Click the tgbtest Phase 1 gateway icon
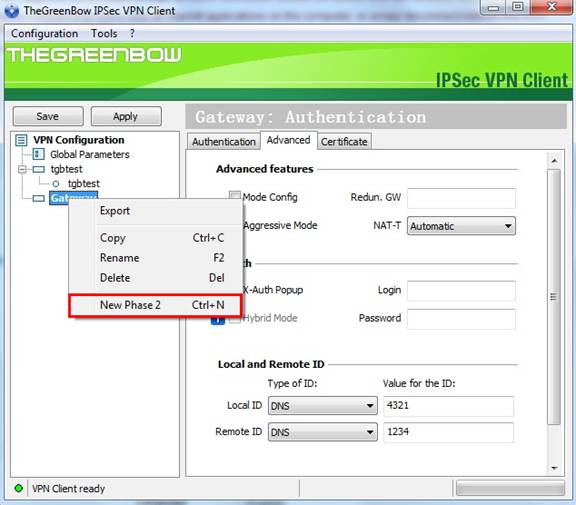576x505 pixels. [x=39, y=169]
